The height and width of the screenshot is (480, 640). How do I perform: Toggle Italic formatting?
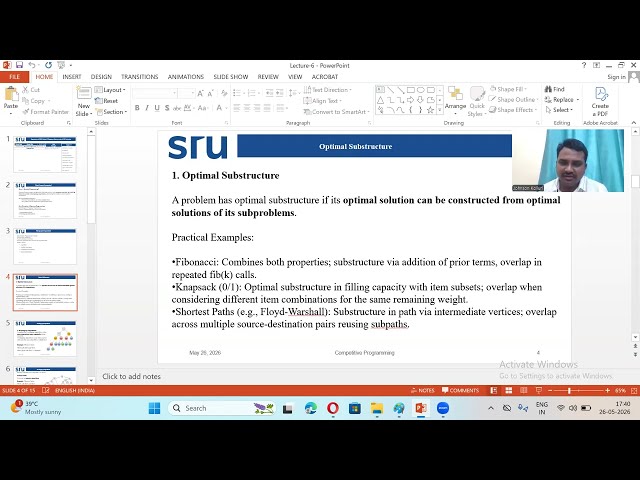coord(147,108)
